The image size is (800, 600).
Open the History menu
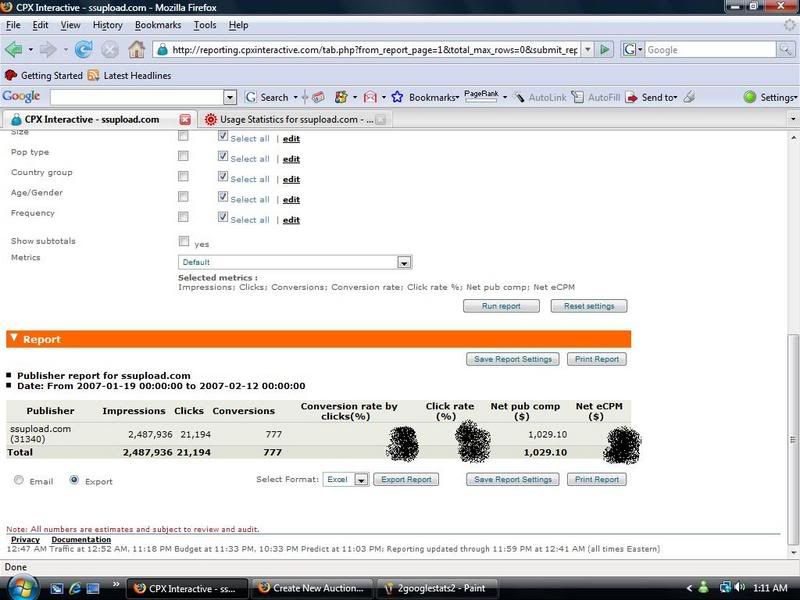(107, 24)
